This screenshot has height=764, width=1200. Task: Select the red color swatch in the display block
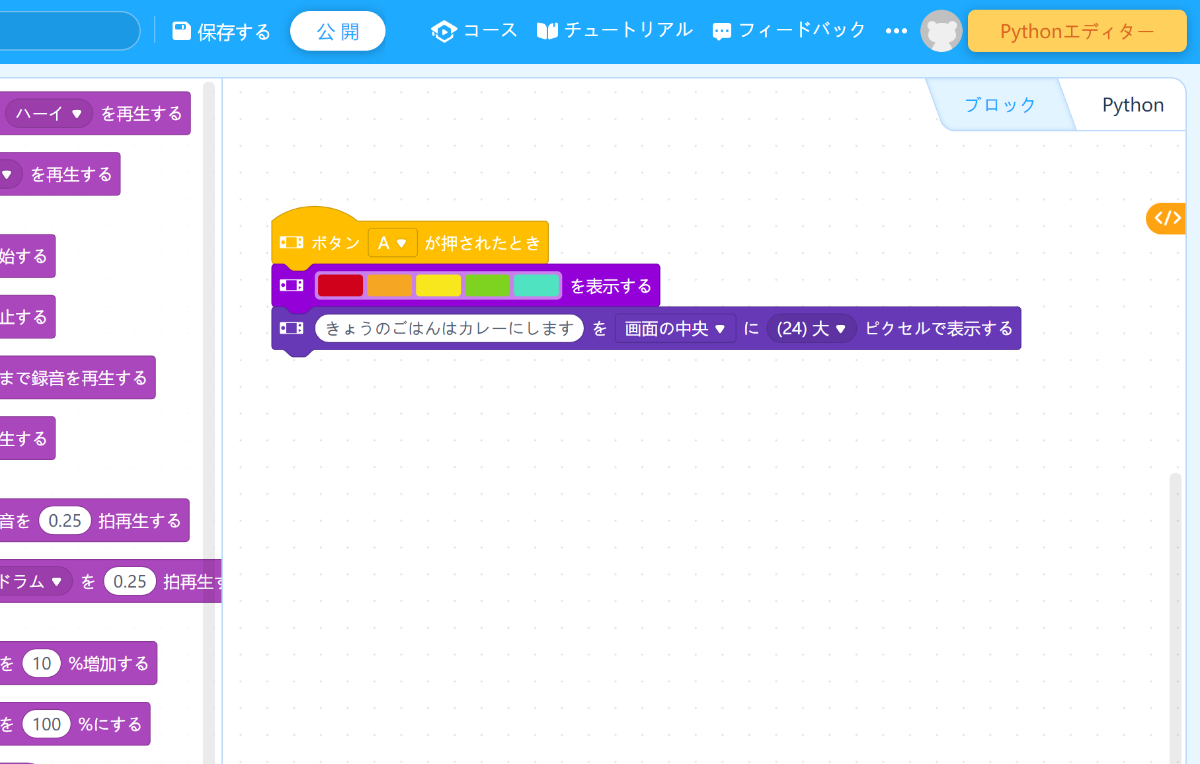click(x=340, y=285)
